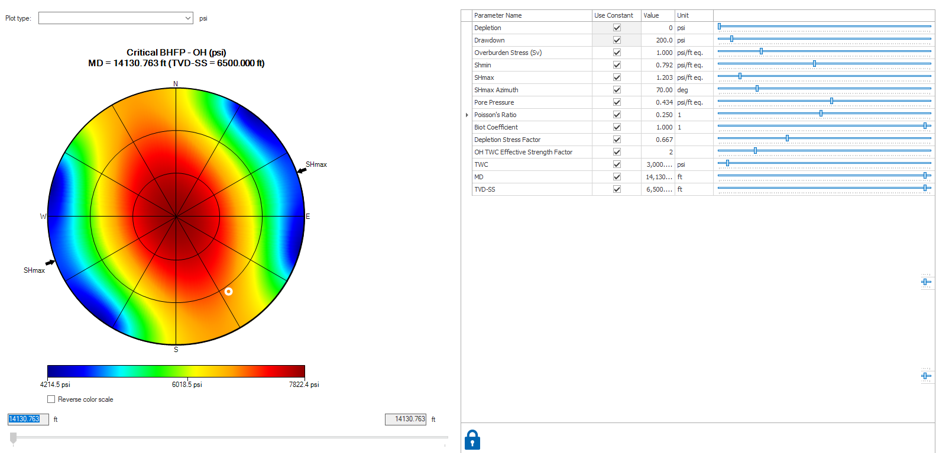Click the Use Constant column header
This screenshot has width=938, height=453.
[x=614, y=16]
